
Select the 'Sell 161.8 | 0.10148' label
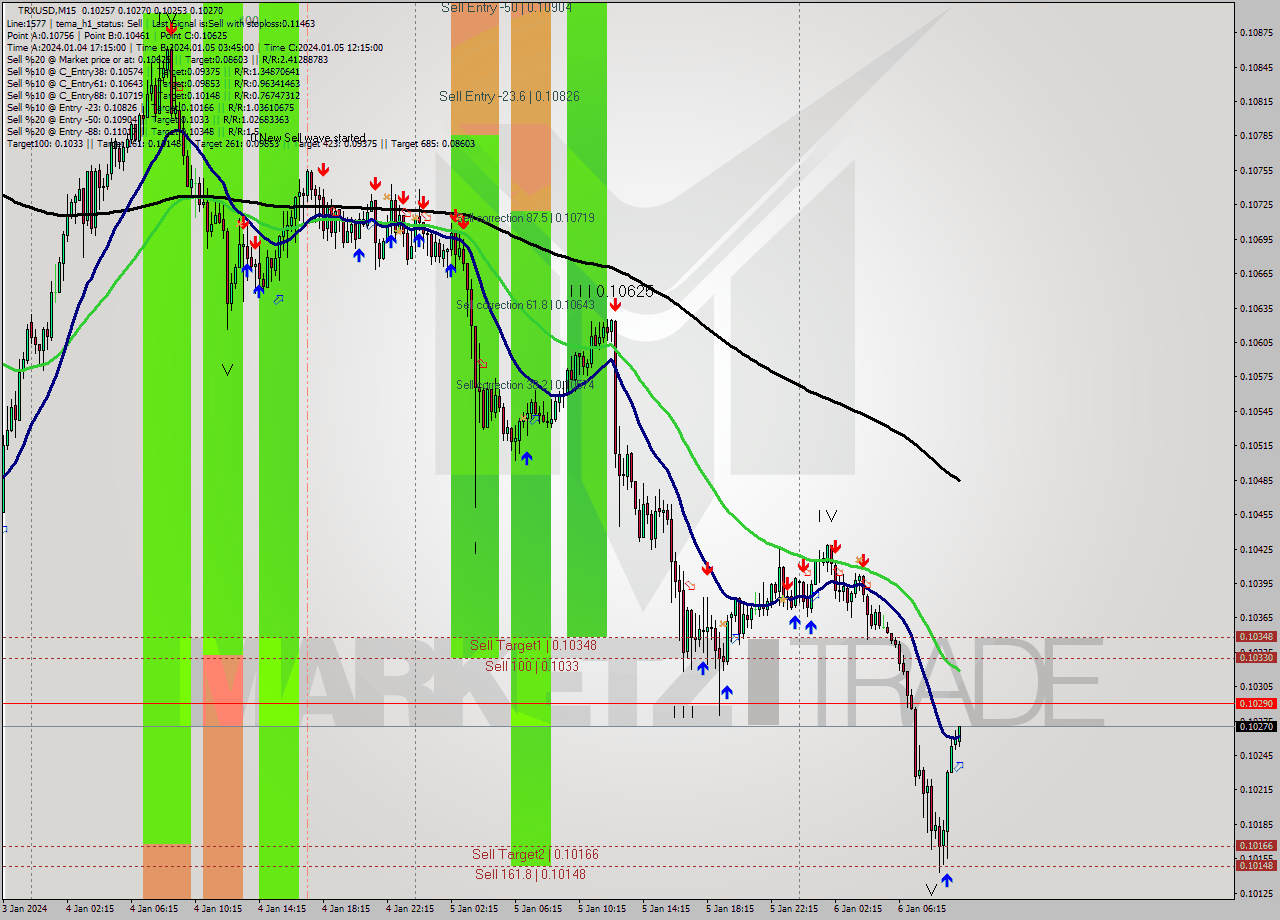(x=530, y=874)
